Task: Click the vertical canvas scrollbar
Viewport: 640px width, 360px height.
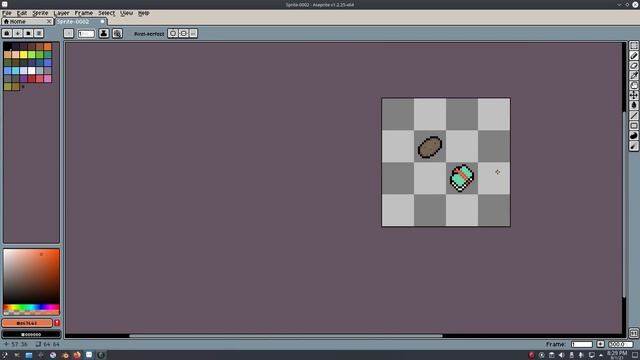Action: coord(624,204)
